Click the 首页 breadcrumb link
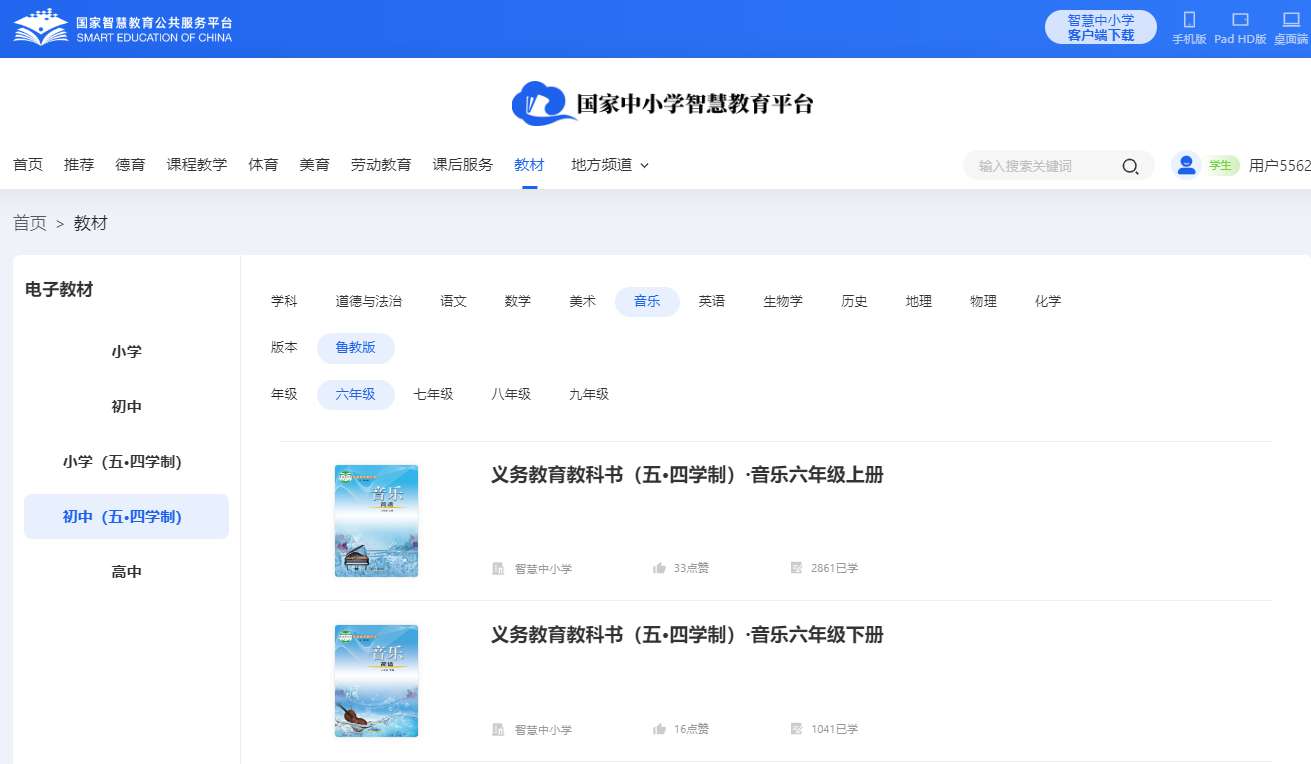Screen dimensions: 1311x764 [30, 223]
